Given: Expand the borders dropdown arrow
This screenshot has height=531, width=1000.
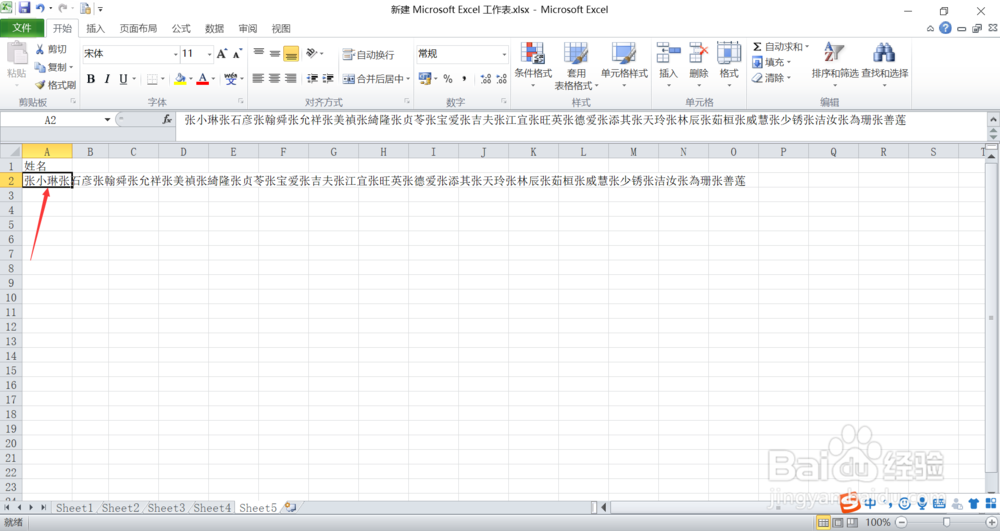Looking at the screenshot, I should pos(163,79).
